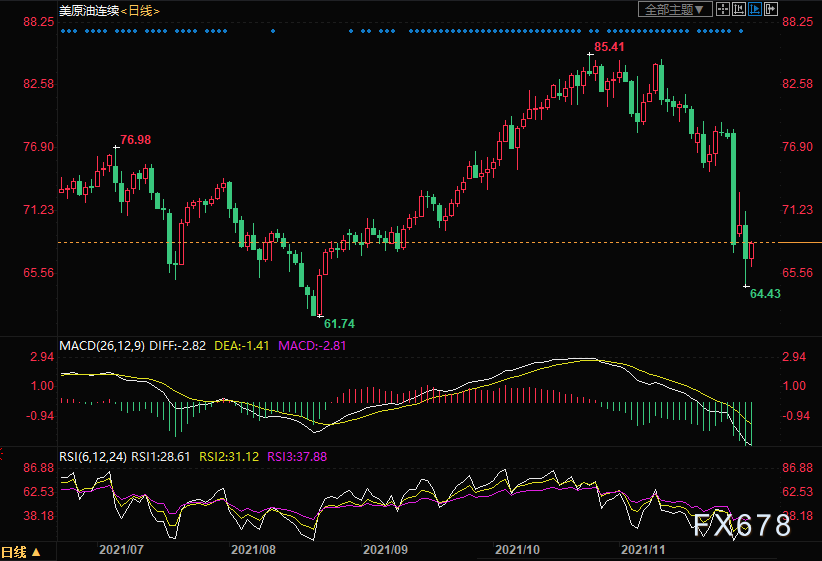Toggle the blue highlighted axis play icon
Screen dimensions: 822x561
pos(755,9)
